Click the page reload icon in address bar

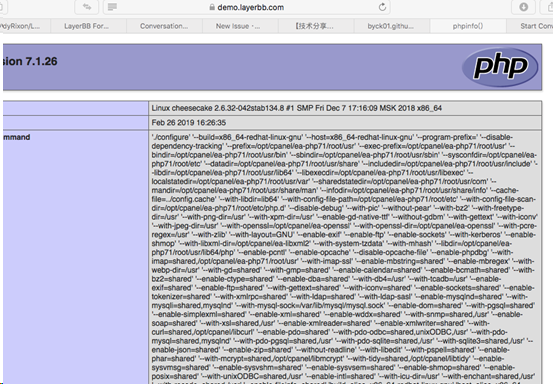(382, 7)
